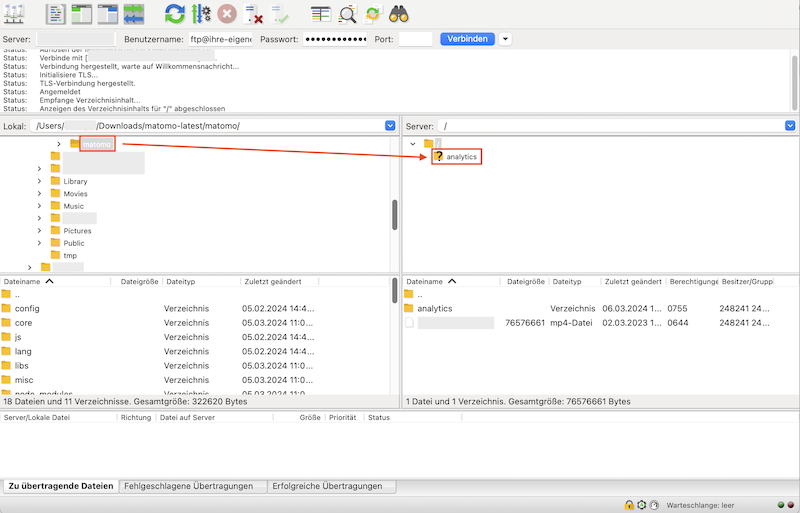The width and height of the screenshot is (800, 513).
Task: Toggle remote directory tree display
Action: tap(108, 14)
